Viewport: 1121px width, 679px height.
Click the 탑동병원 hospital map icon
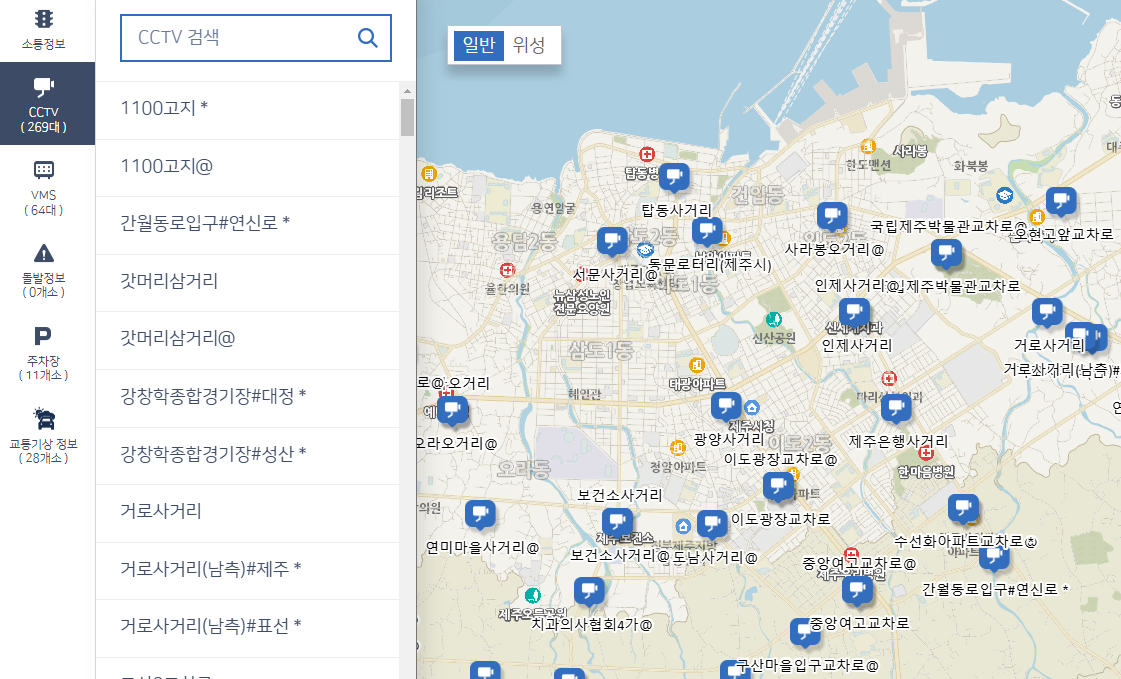coord(647,154)
